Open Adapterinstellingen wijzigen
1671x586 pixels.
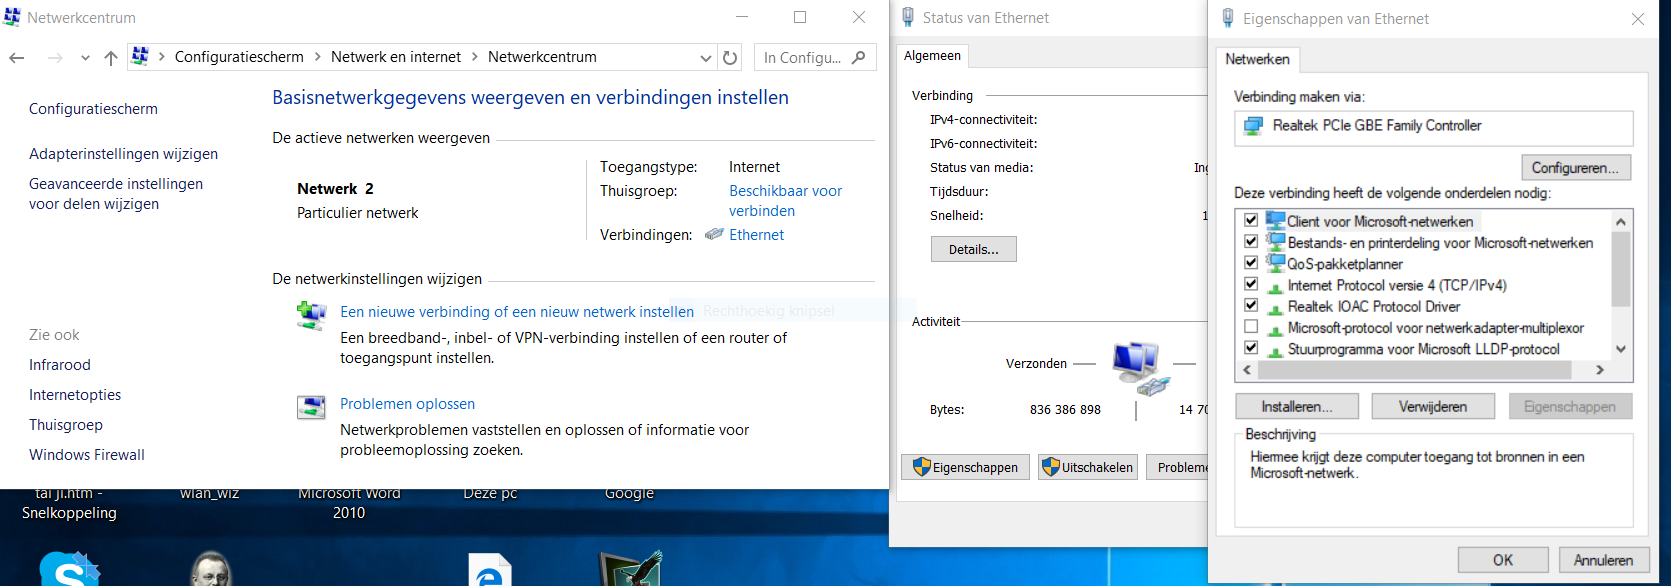tap(123, 154)
